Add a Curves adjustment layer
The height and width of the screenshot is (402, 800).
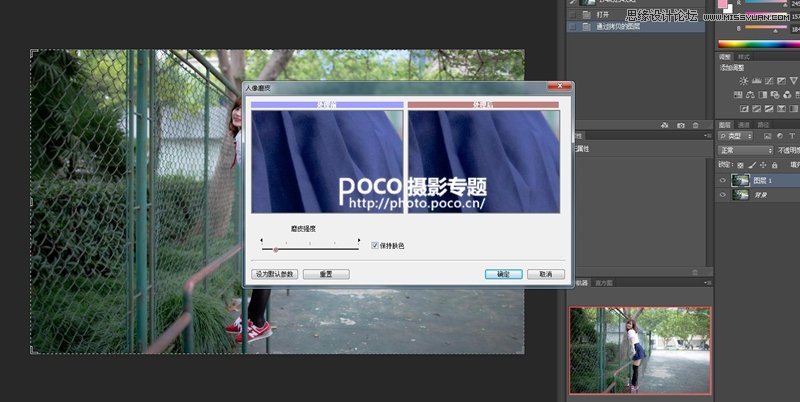[x=769, y=81]
